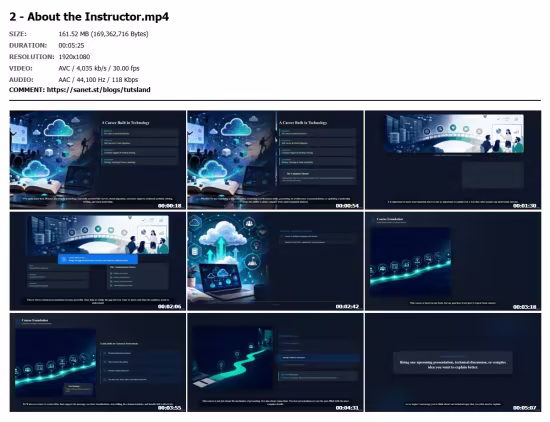Open the thumbnail timestamped 00:03:18

(x=453, y=261)
